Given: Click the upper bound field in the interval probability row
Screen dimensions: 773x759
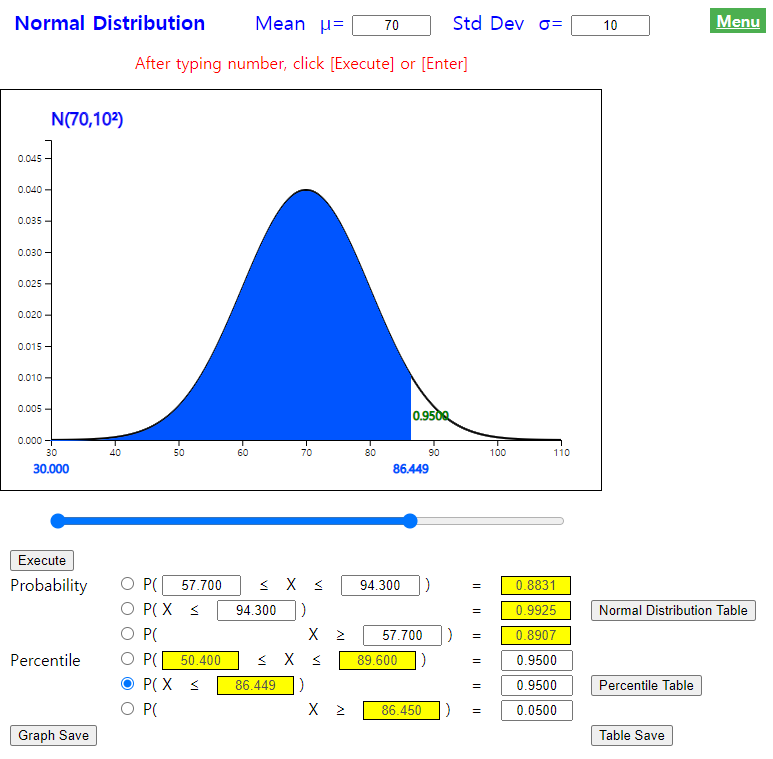Looking at the screenshot, I should 380,586.
